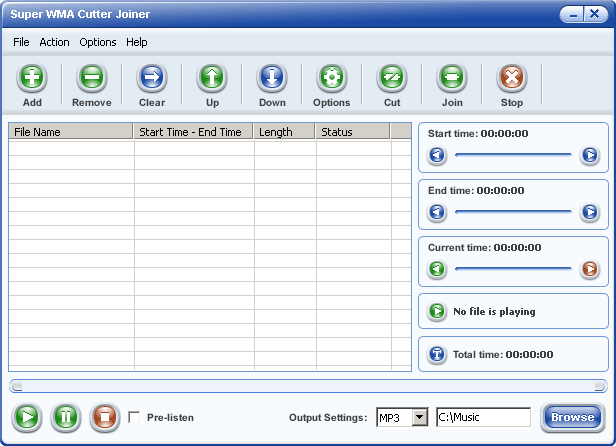Image resolution: width=616 pixels, height=446 pixels.
Task: Step Start time forward with right arrow
Action: pyautogui.click(x=590, y=155)
